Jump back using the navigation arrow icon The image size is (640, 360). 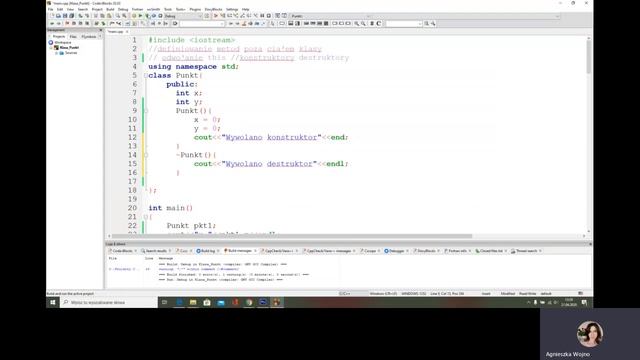(x=52, y=24)
